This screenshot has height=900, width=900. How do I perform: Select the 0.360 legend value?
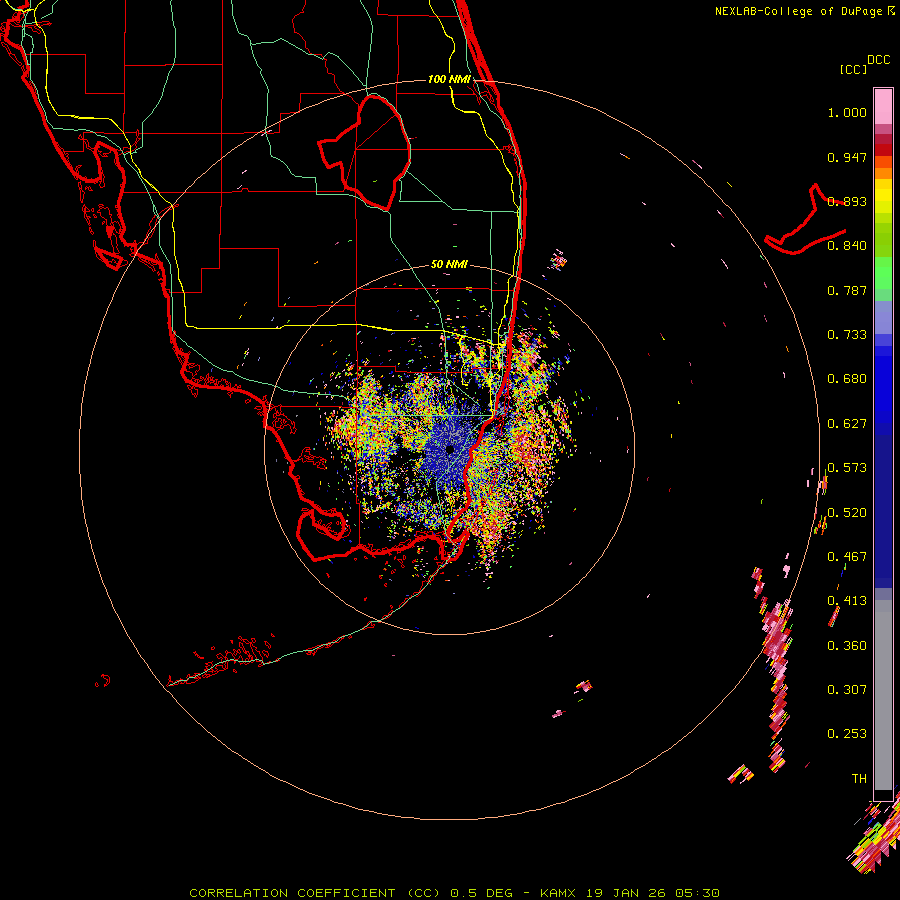tap(847, 646)
